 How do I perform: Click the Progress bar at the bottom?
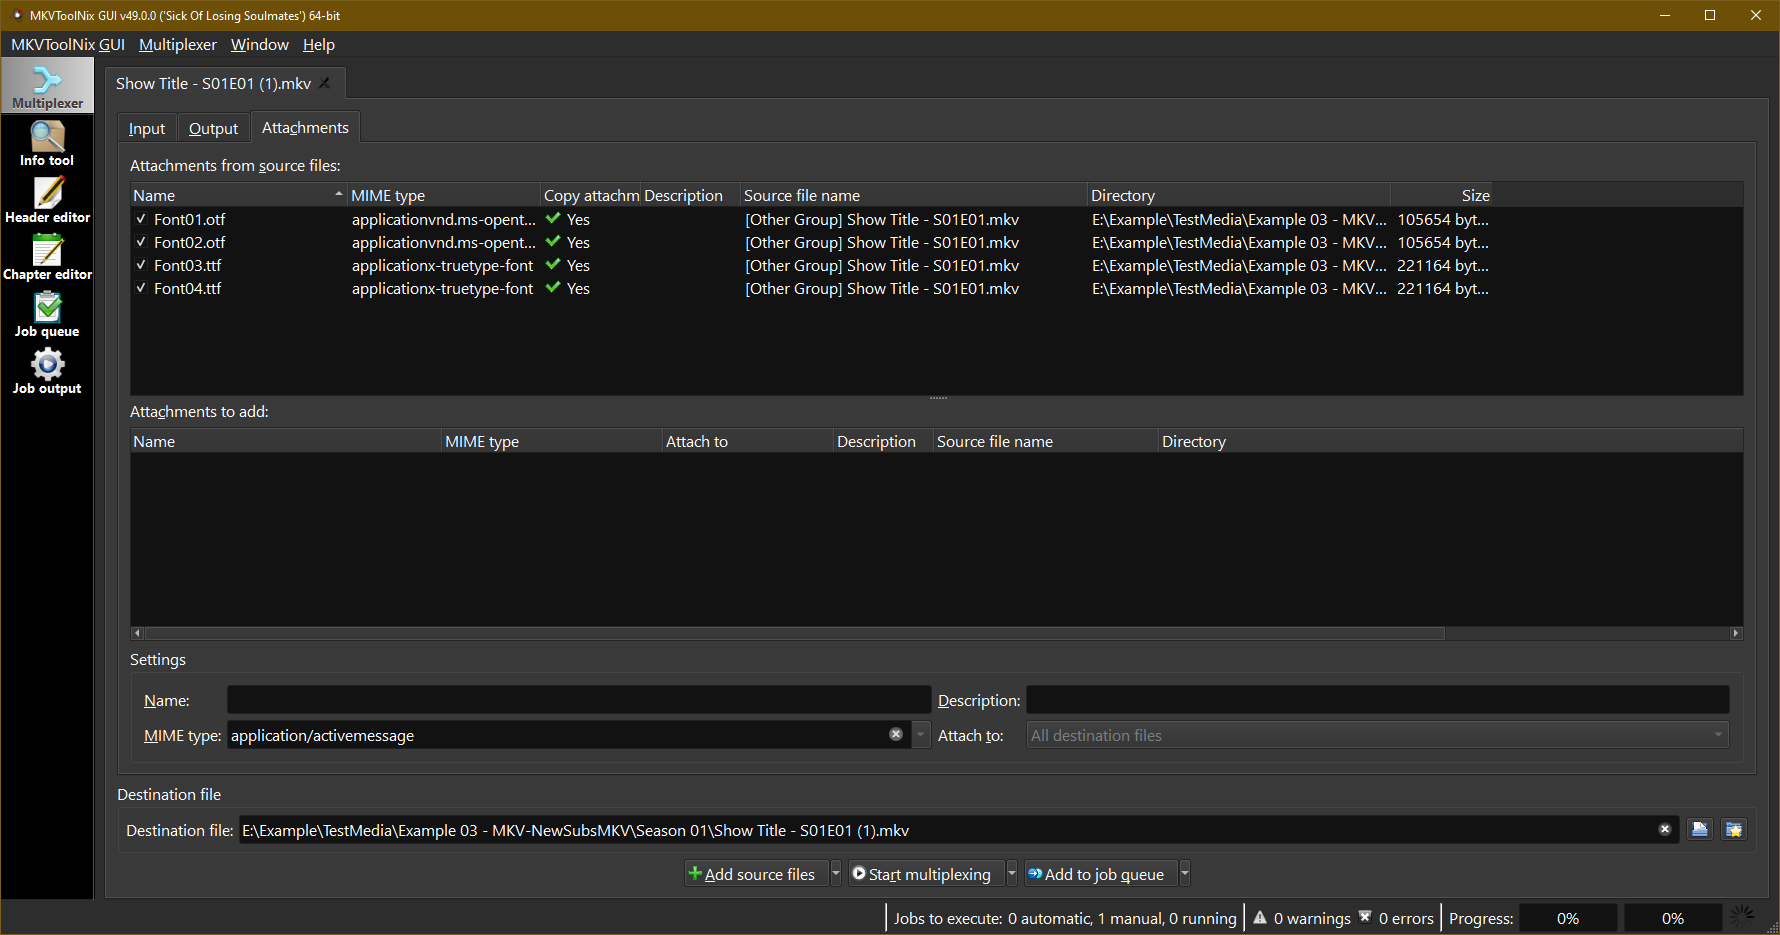pyautogui.click(x=1567, y=917)
